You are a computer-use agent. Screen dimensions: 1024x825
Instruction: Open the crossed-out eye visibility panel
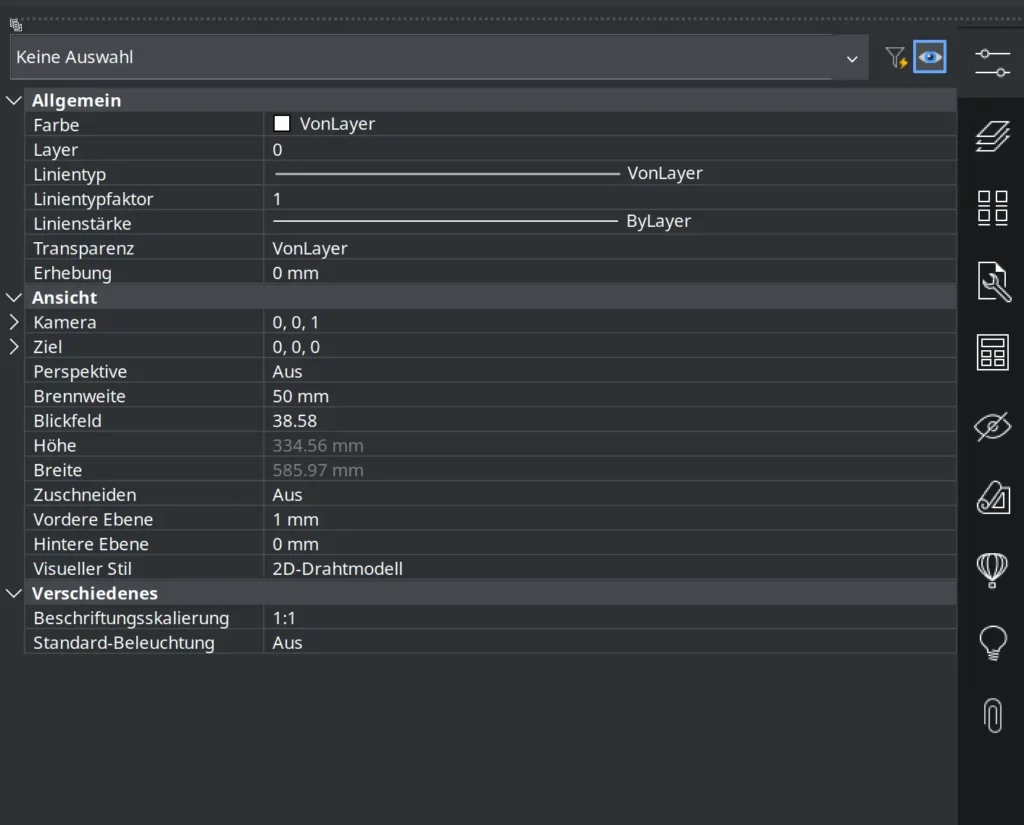(992, 427)
